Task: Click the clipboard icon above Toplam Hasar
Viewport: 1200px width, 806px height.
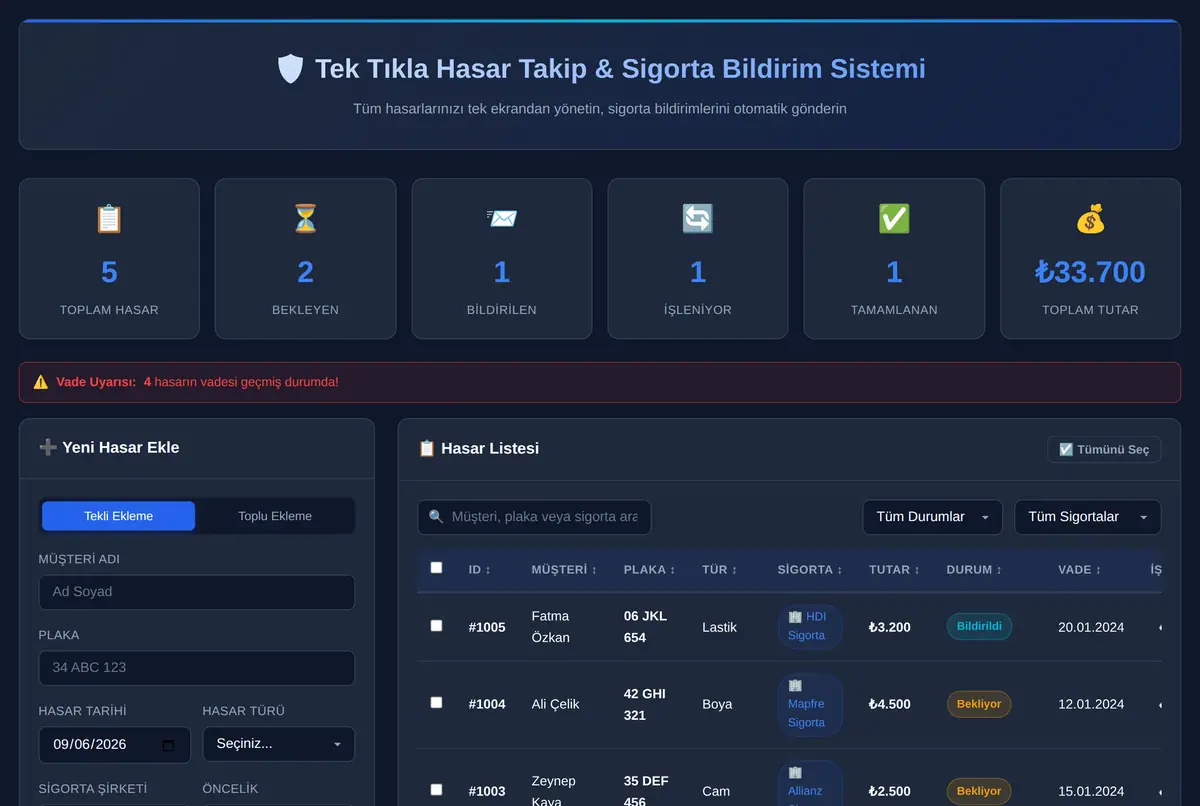Action: (109, 219)
